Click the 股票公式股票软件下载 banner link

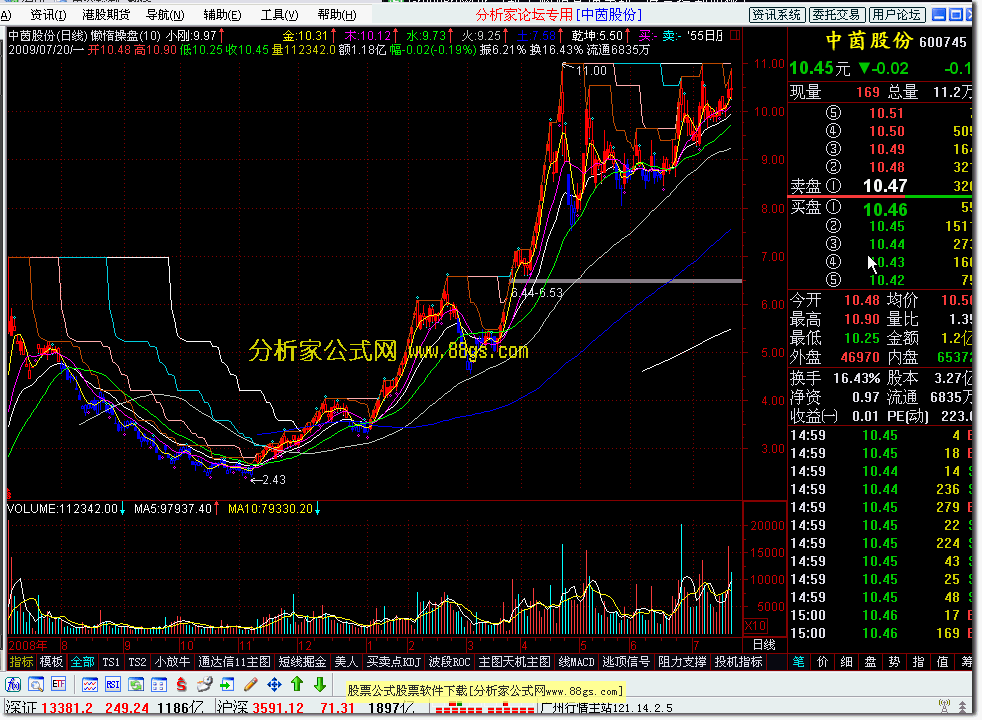coord(486,691)
